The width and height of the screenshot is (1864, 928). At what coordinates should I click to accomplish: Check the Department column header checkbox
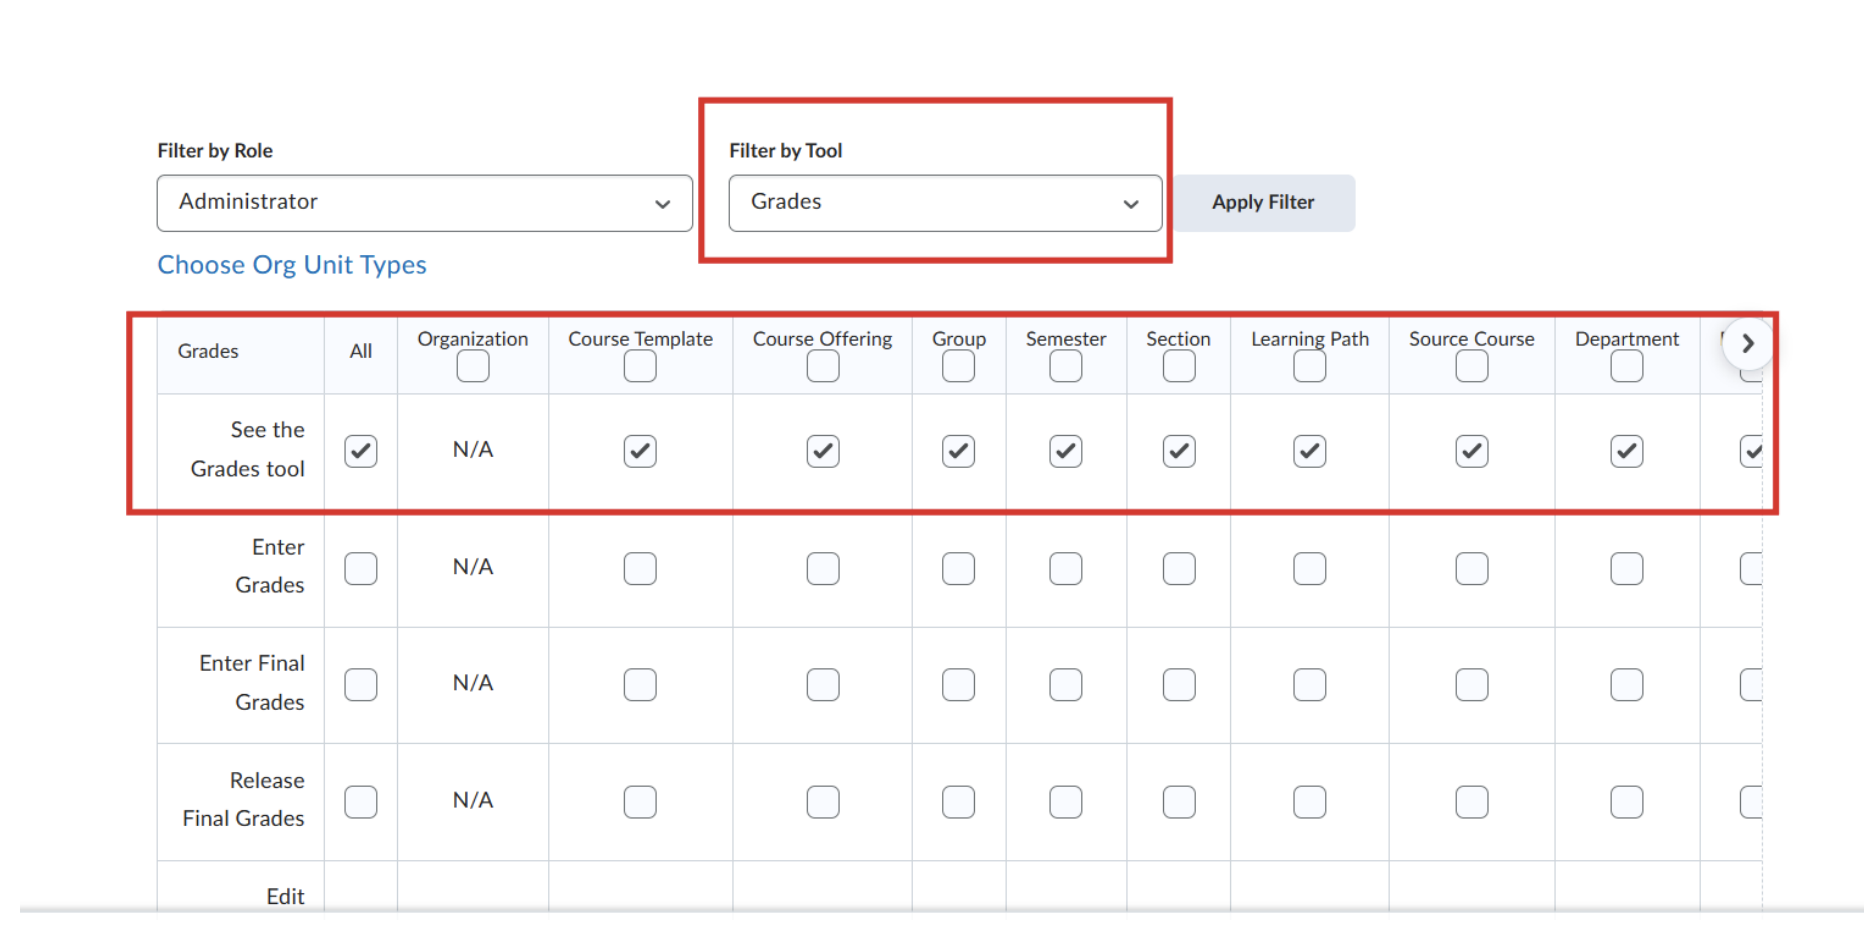tap(1627, 367)
